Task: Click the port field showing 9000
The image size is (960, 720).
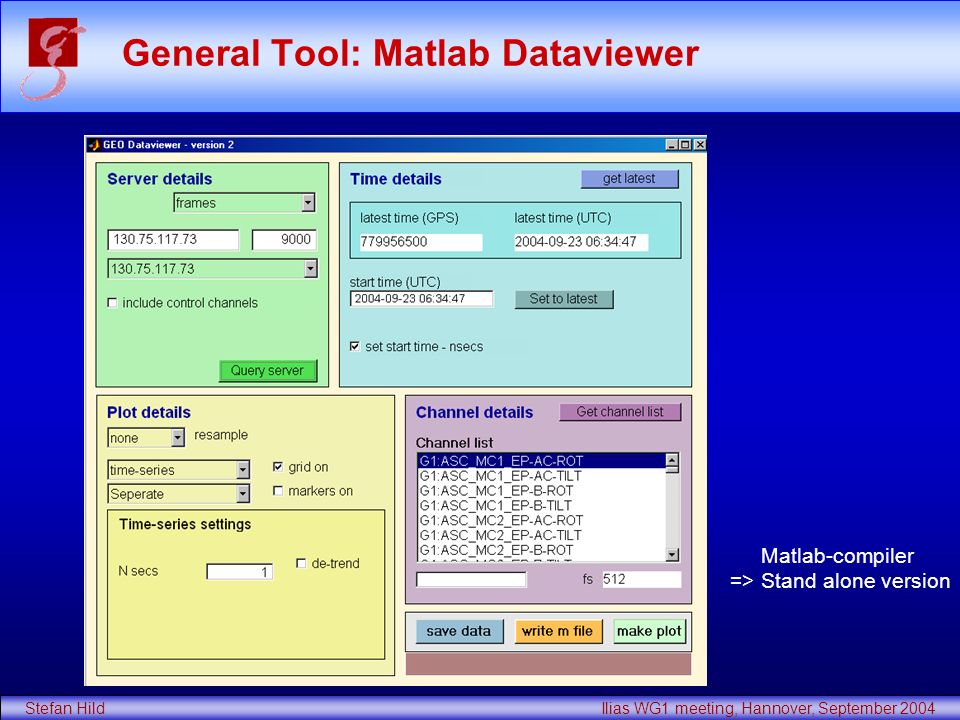Action: (284, 239)
